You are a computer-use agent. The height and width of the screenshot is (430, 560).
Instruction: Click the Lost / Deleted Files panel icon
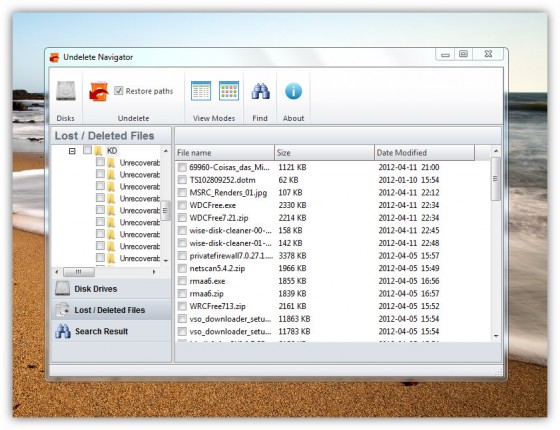click(x=62, y=310)
